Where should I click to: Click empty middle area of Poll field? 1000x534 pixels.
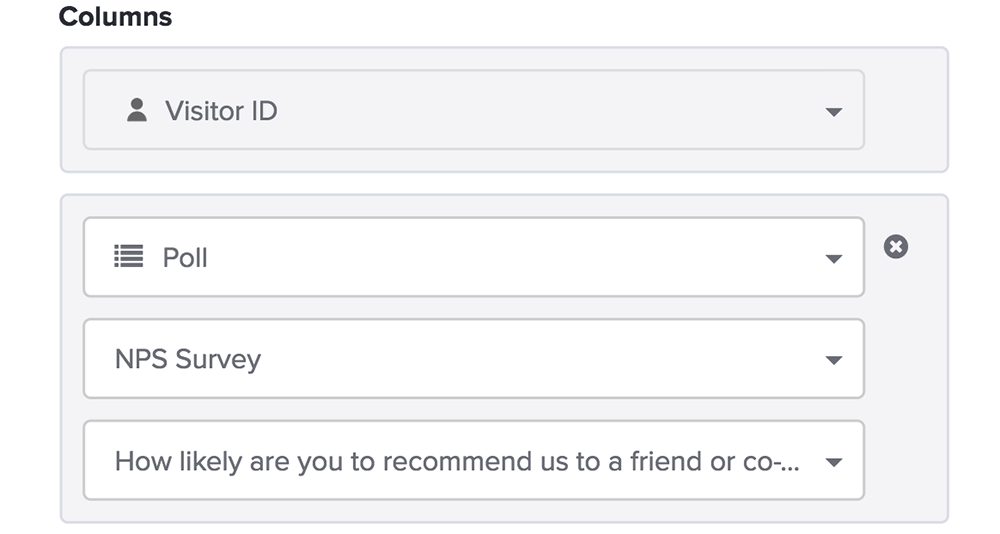click(510, 257)
